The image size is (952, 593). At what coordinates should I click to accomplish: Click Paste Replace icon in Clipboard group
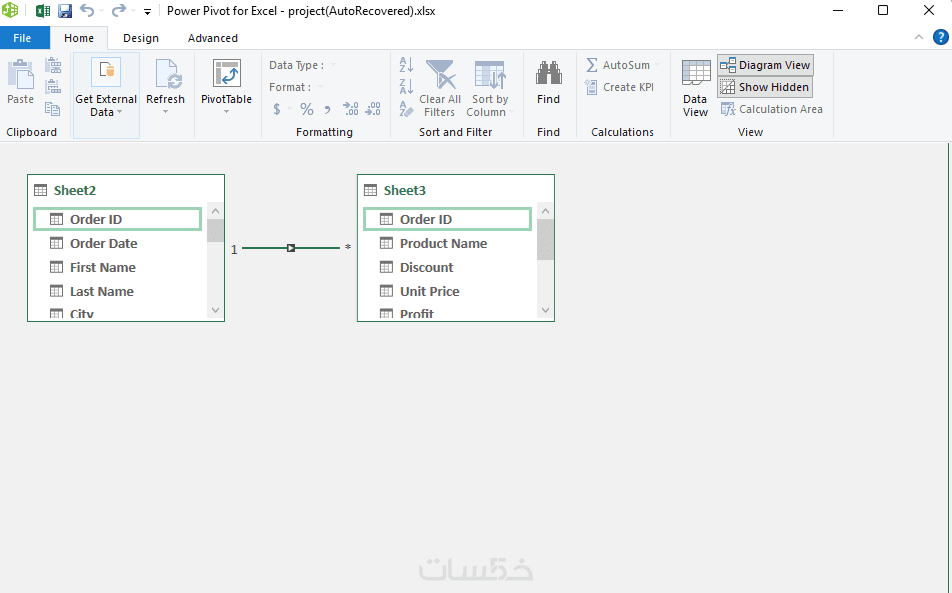click(x=53, y=87)
